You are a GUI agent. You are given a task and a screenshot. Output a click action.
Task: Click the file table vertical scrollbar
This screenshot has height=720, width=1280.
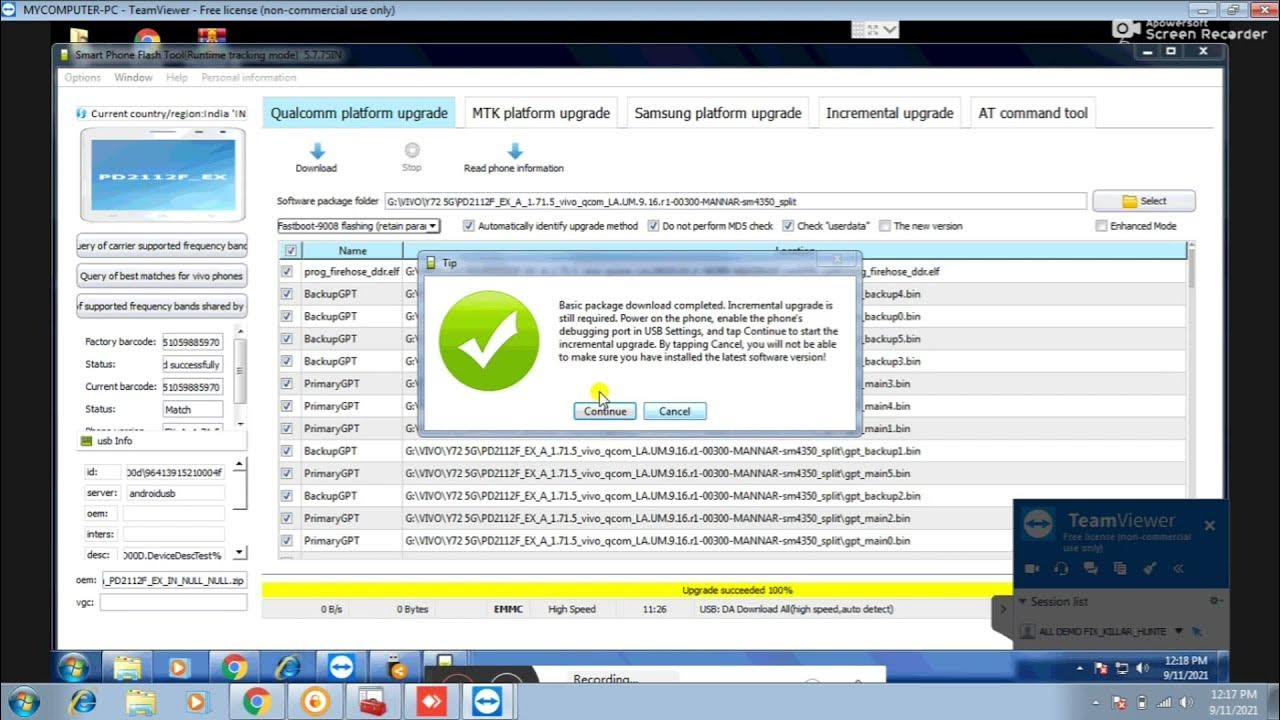coord(1189,400)
